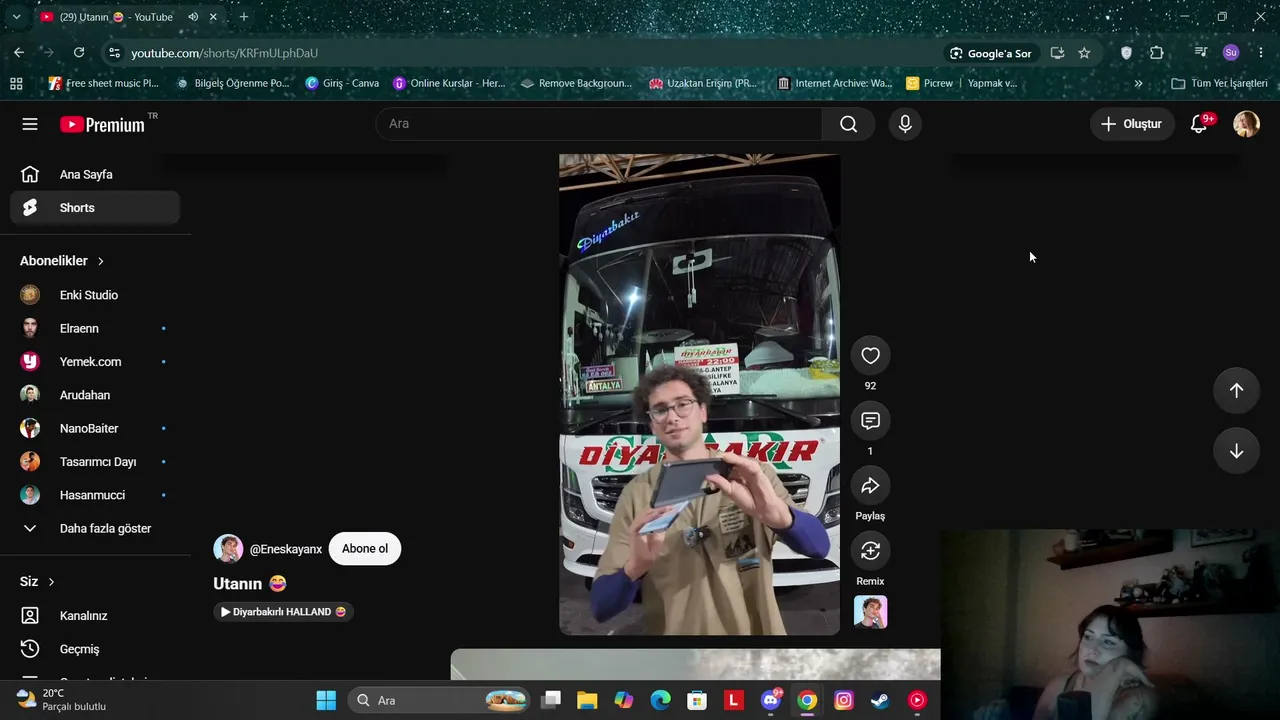This screenshot has height=720, width=1280.
Task: Install the page as an app
Action: [x=1058, y=53]
